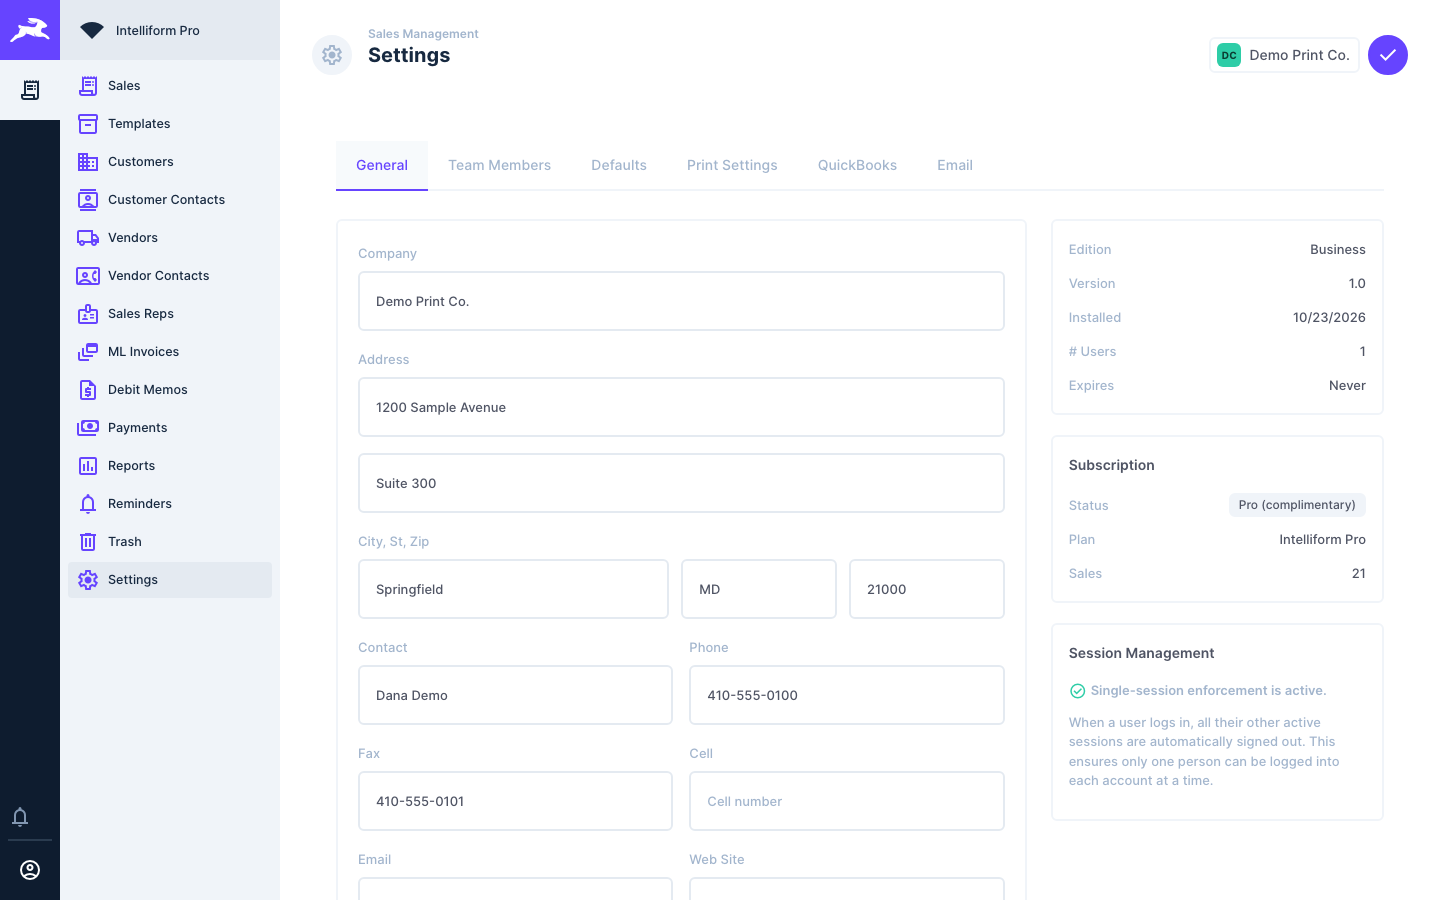Viewport: 1440px width, 900px height.
Task: Open the Print Settings tab
Action: [x=732, y=165]
